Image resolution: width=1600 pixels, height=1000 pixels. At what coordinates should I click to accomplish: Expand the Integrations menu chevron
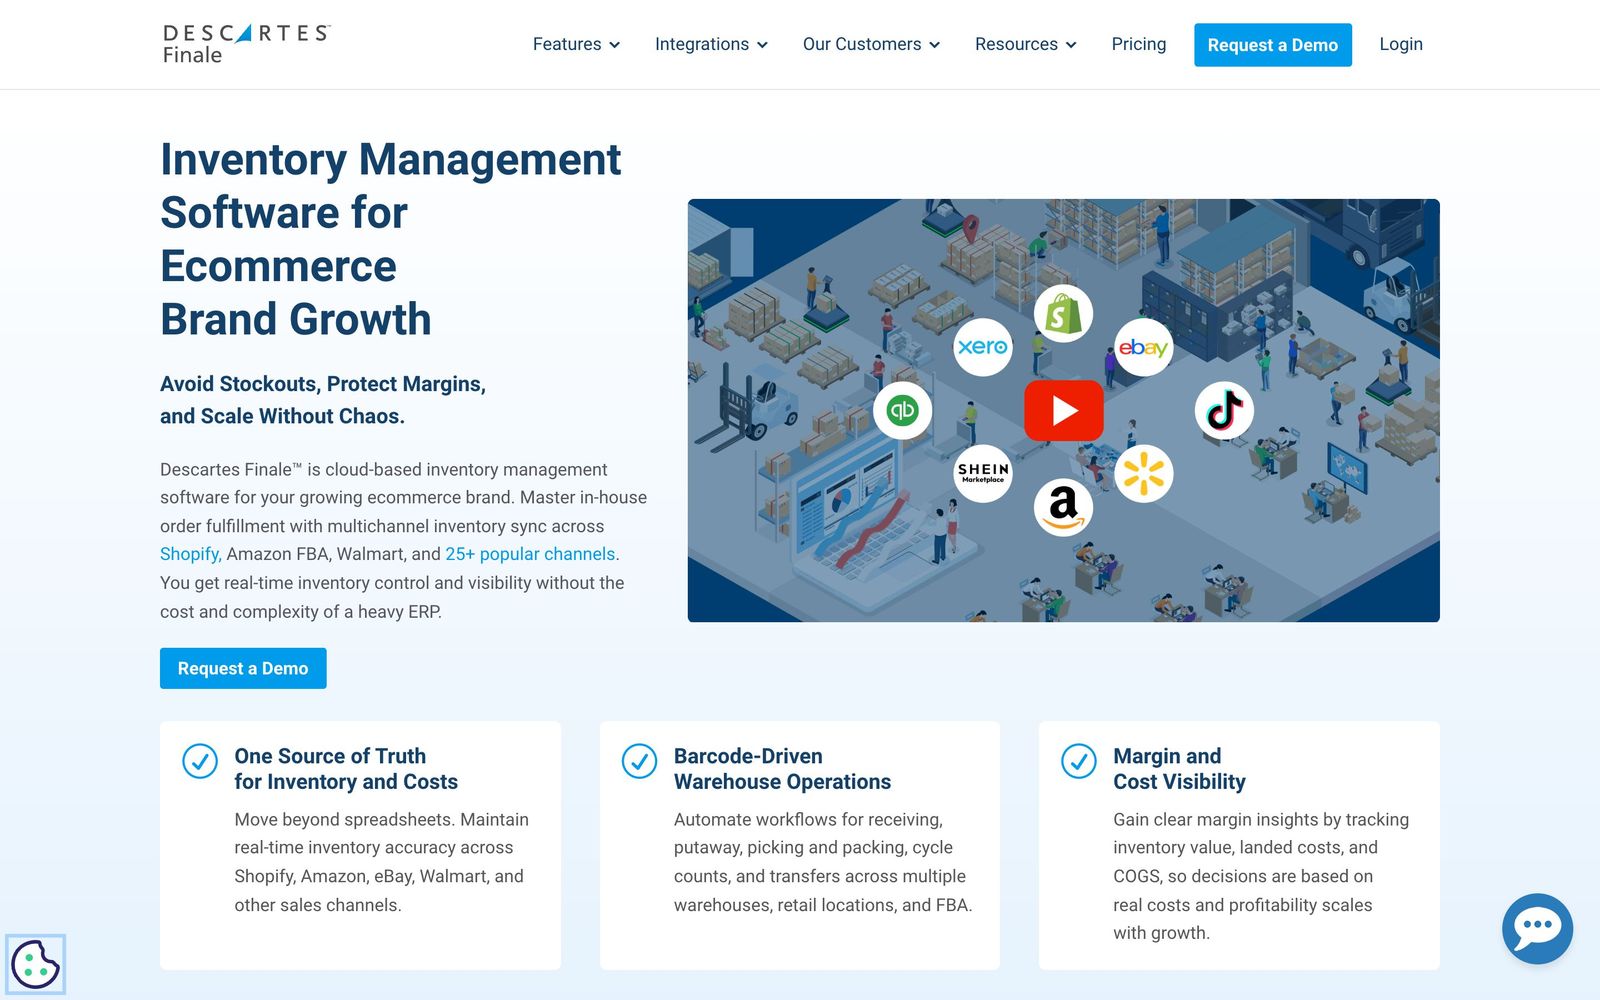point(762,45)
